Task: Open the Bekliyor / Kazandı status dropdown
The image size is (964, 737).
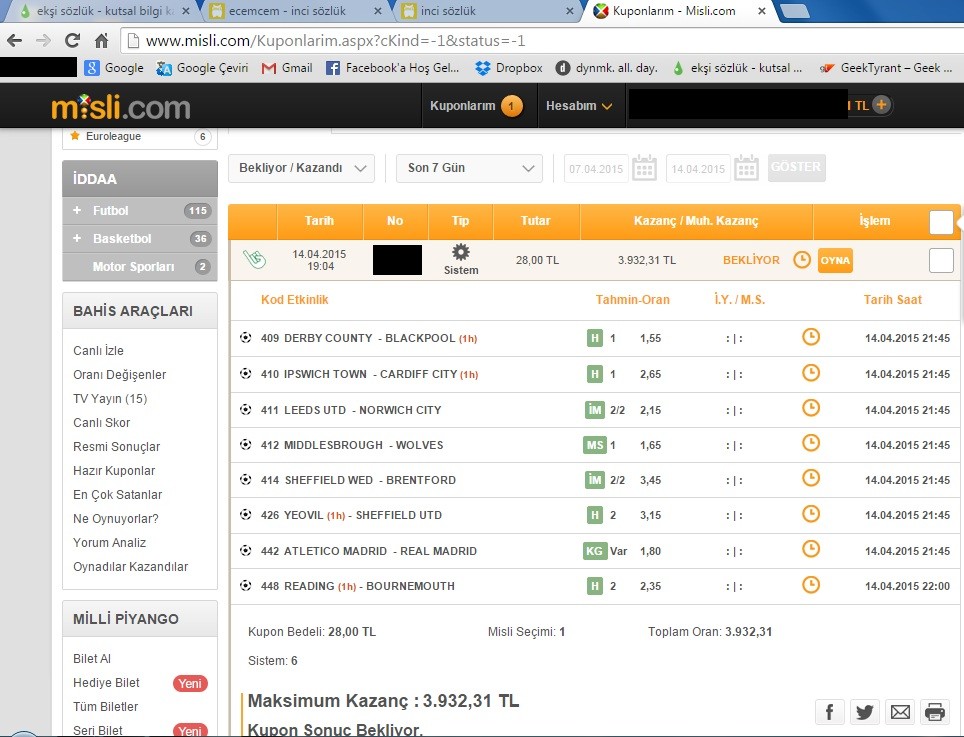Action: (x=301, y=168)
